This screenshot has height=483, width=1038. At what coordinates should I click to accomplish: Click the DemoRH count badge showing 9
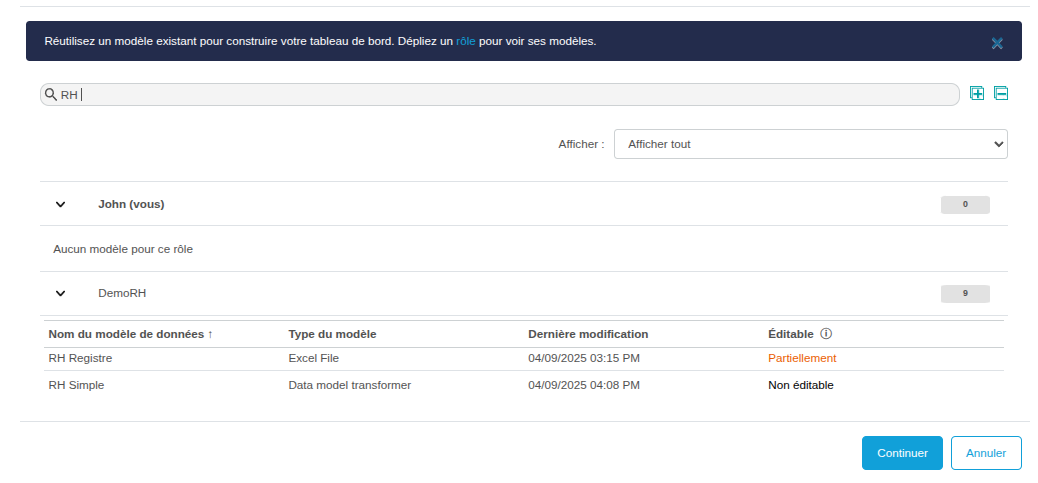click(965, 294)
